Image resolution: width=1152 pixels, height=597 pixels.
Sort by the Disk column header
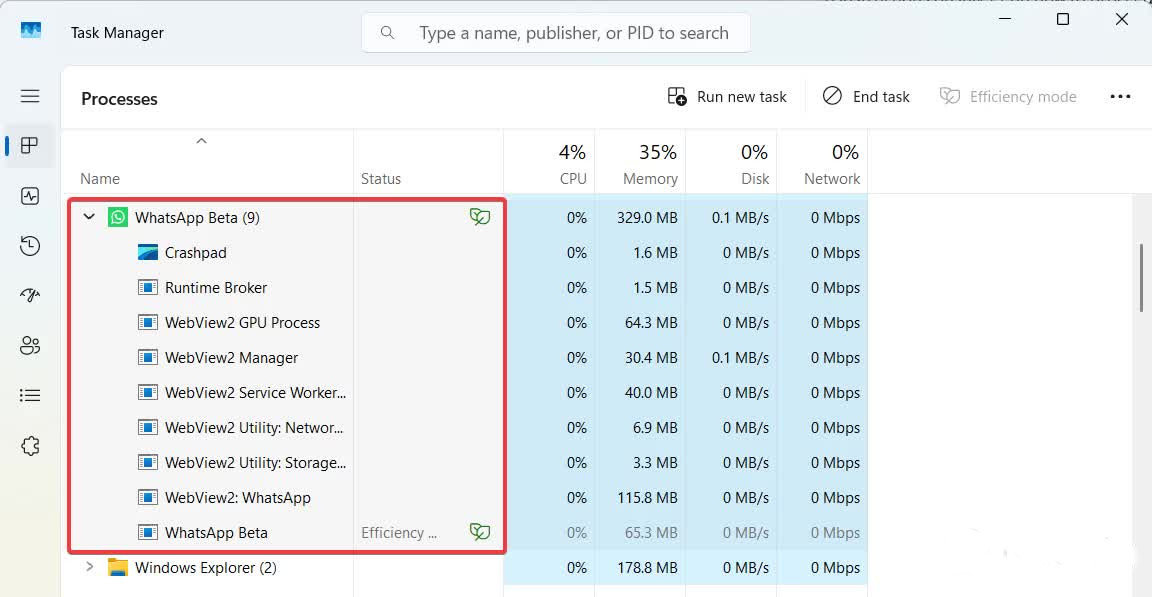(x=731, y=164)
